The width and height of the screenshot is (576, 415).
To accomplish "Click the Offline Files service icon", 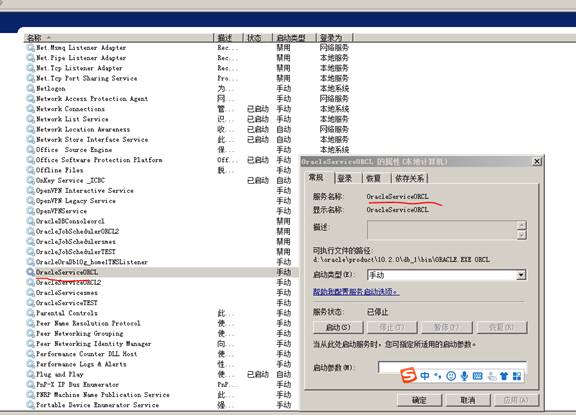I will (x=30, y=170).
